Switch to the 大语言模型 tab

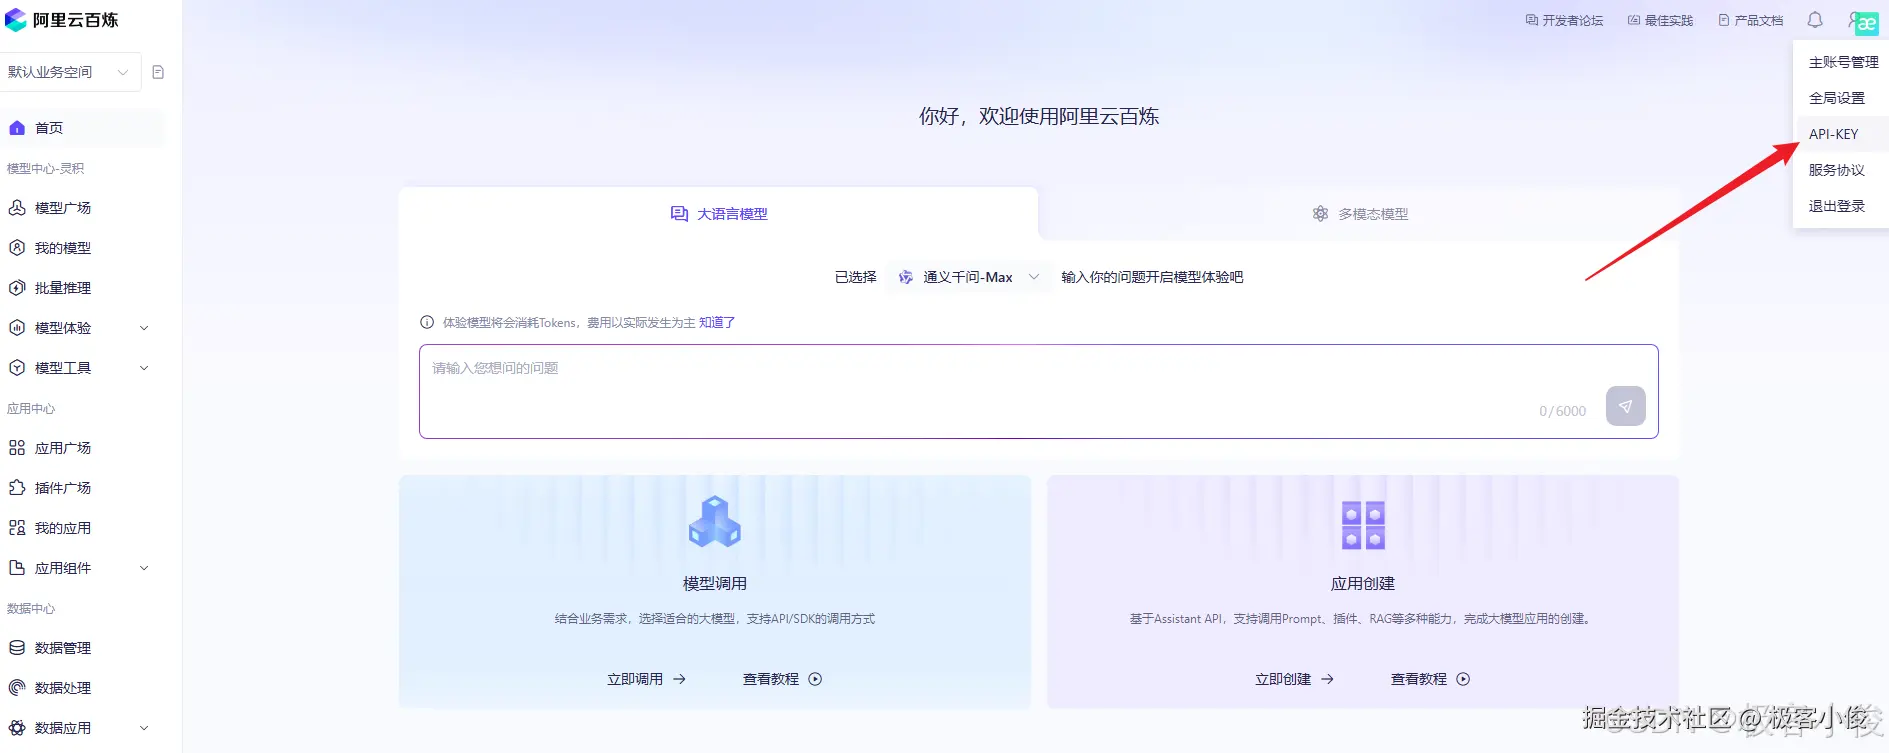(x=718, y=214)
